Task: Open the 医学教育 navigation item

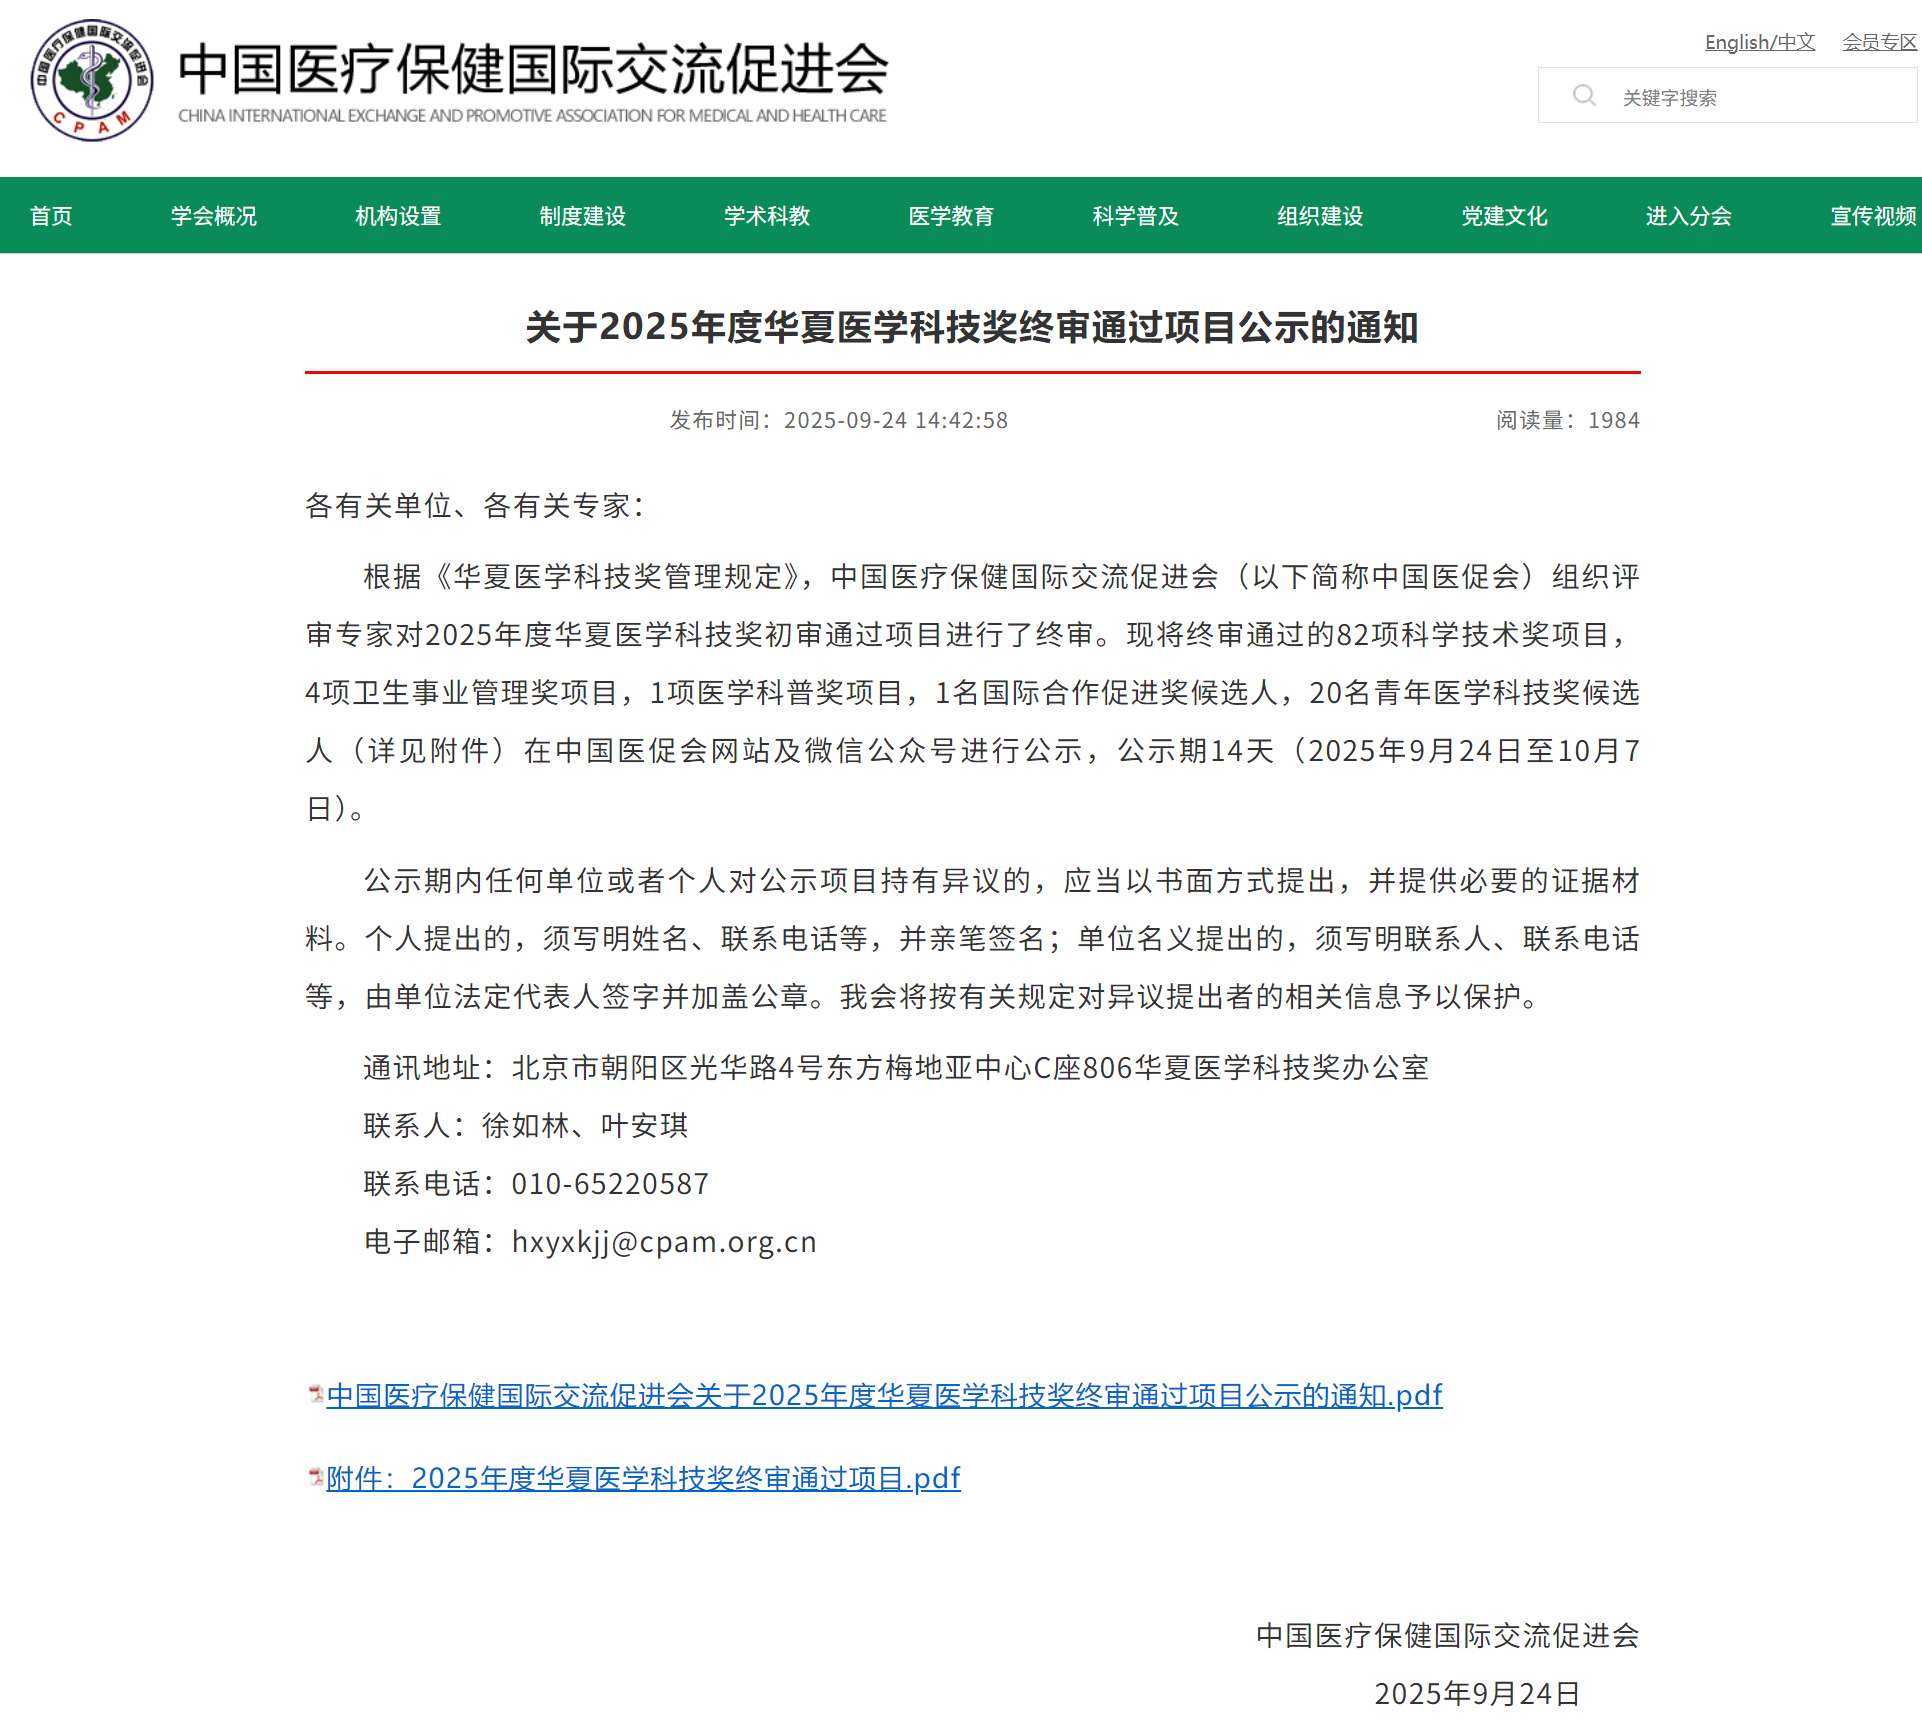Action: point(951,216)
